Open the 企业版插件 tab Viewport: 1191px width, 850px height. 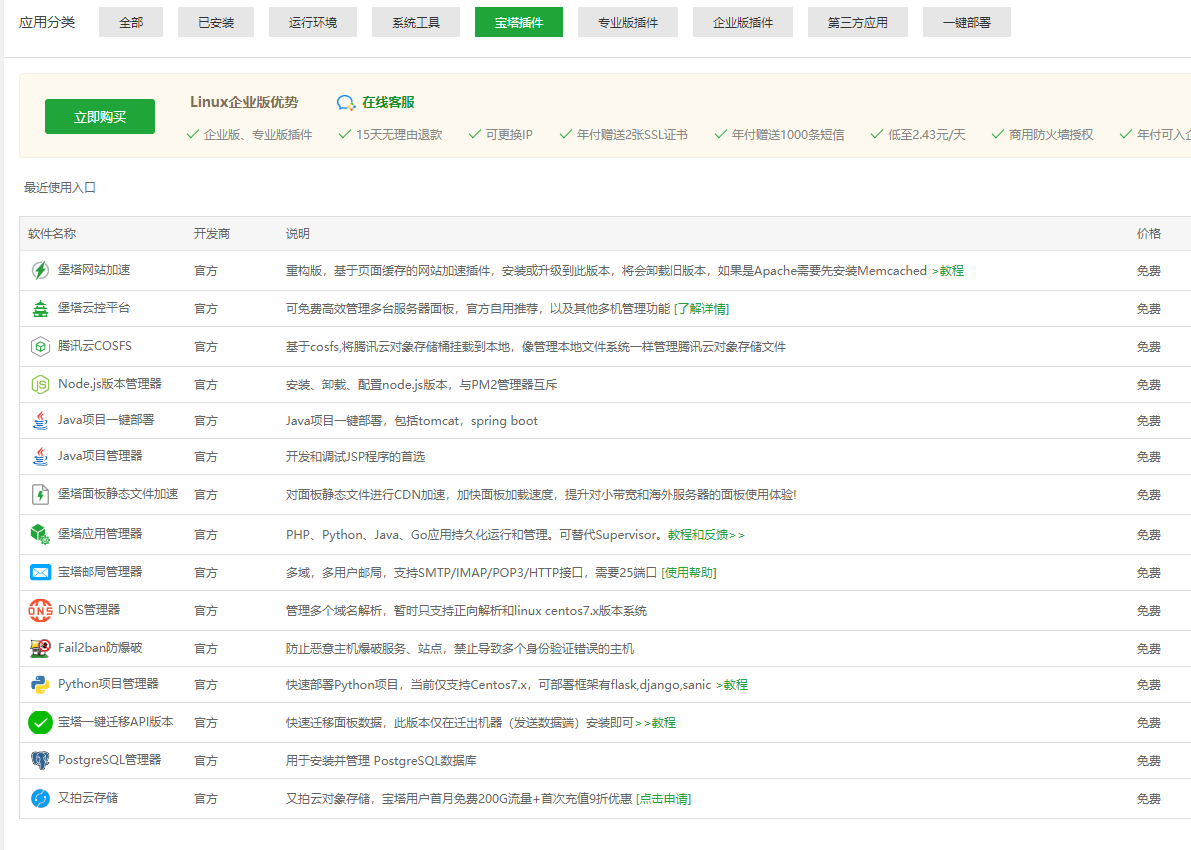tap(743, 22)
